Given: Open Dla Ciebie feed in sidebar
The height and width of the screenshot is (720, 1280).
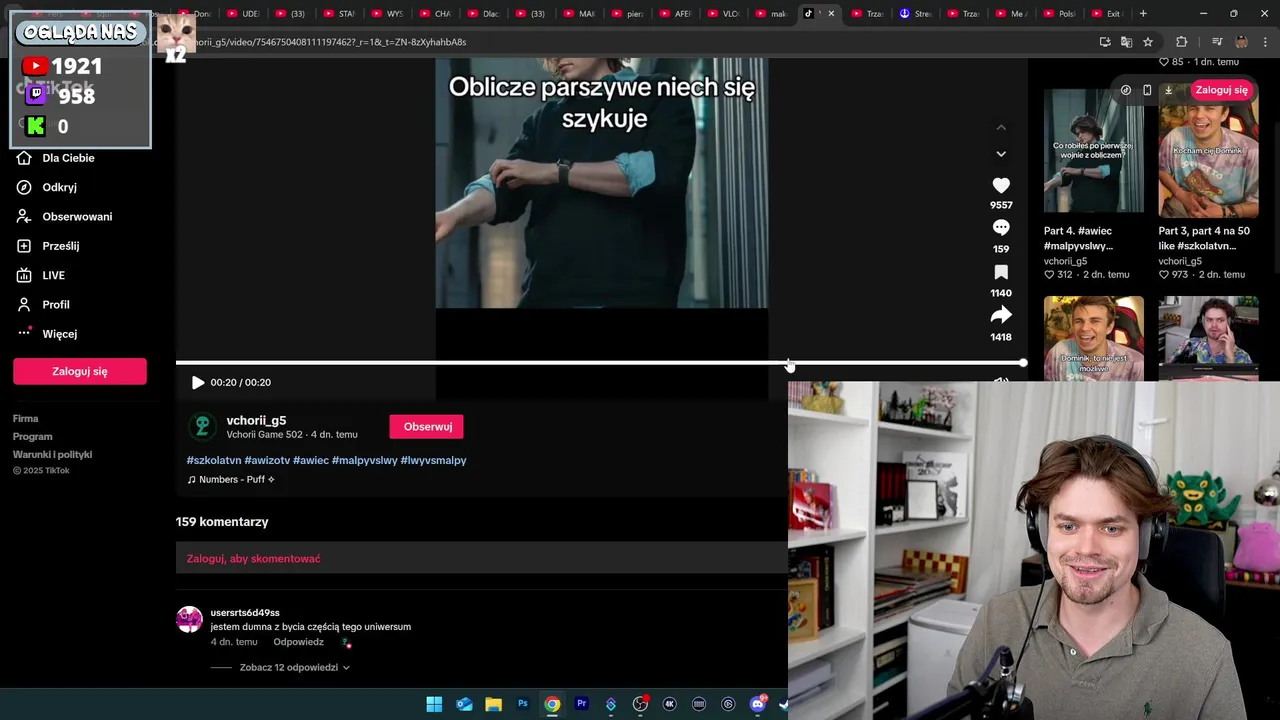Looking at the screenshot, I should click(68, 158).
